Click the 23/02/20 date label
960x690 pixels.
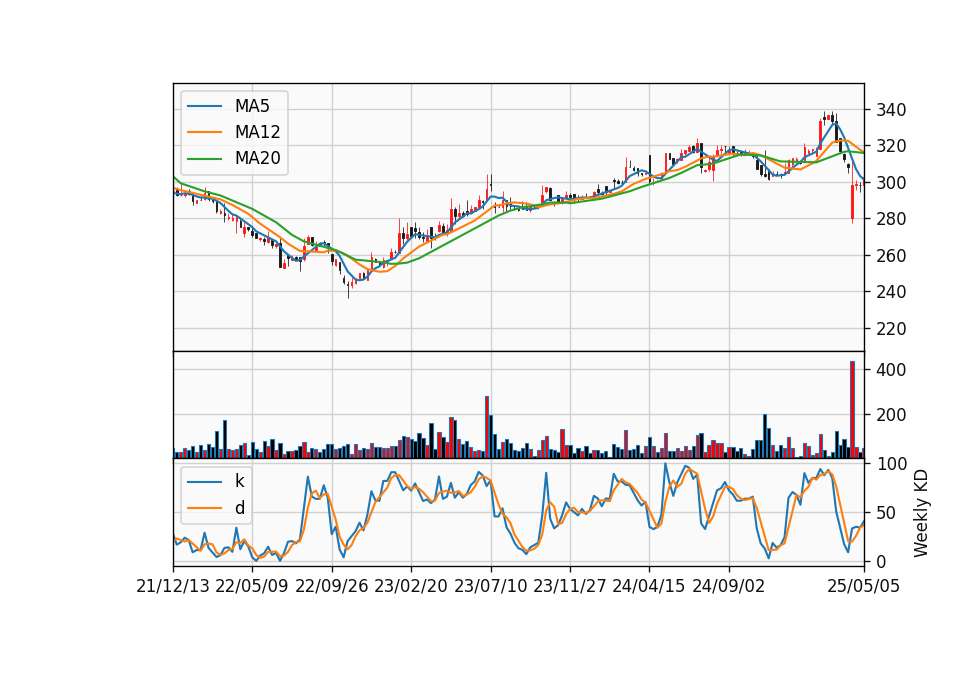pos(411,586)
